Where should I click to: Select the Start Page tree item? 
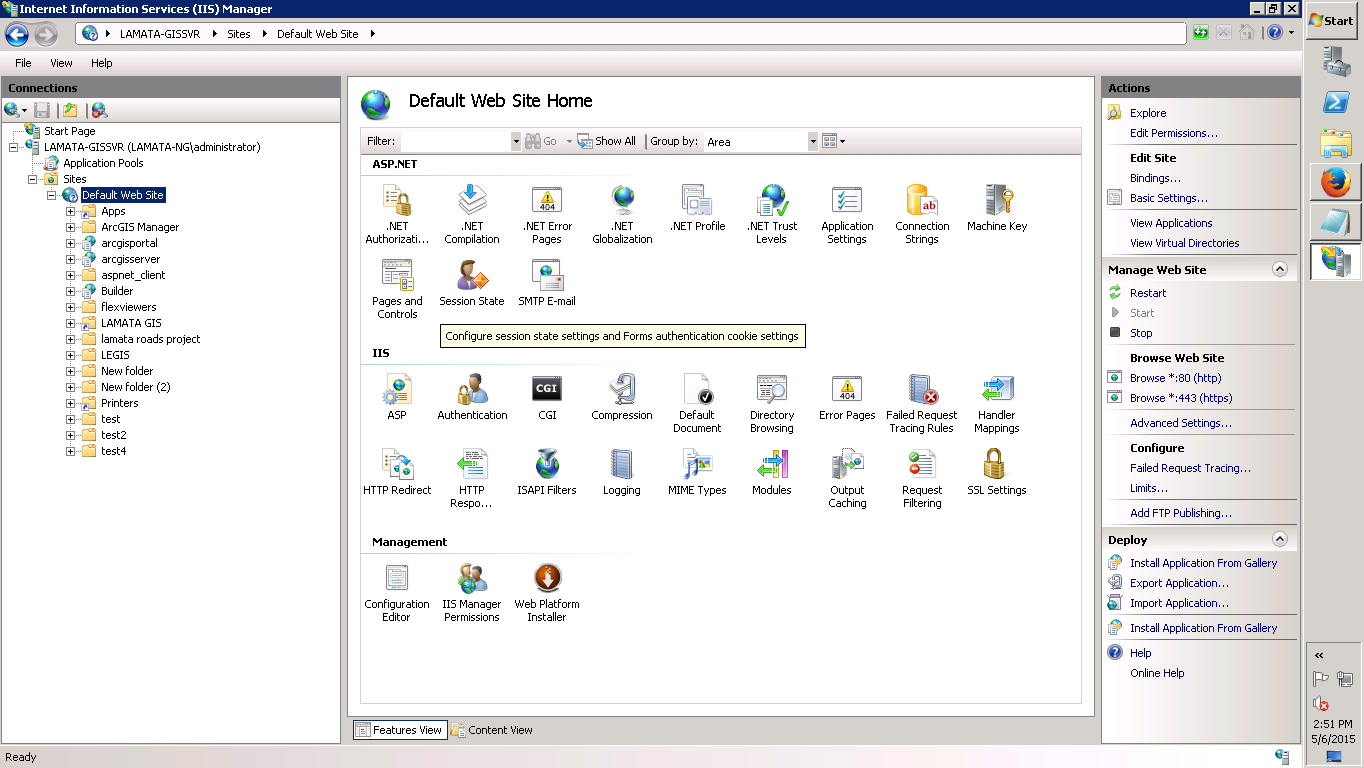click(69, 131)
